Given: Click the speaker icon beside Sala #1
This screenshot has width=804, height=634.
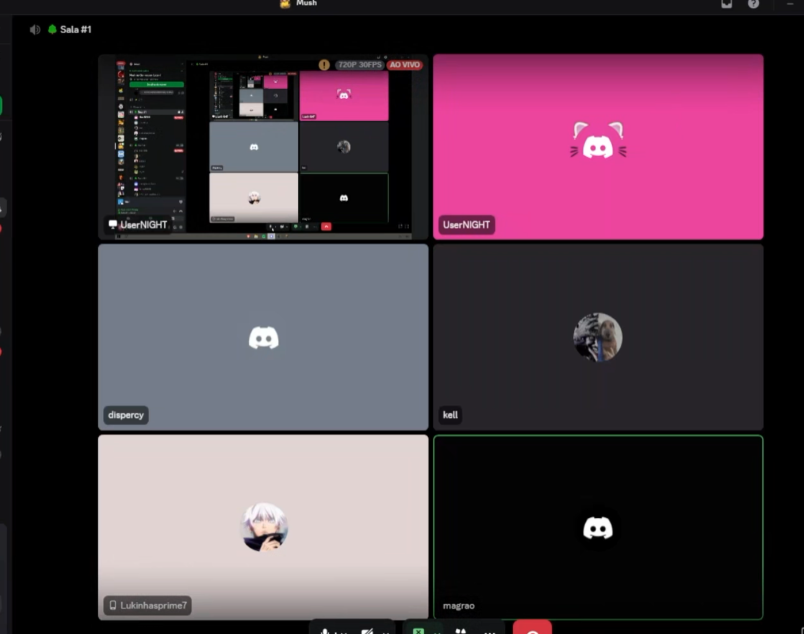Looking at the screenshot, I should point(35,30).
